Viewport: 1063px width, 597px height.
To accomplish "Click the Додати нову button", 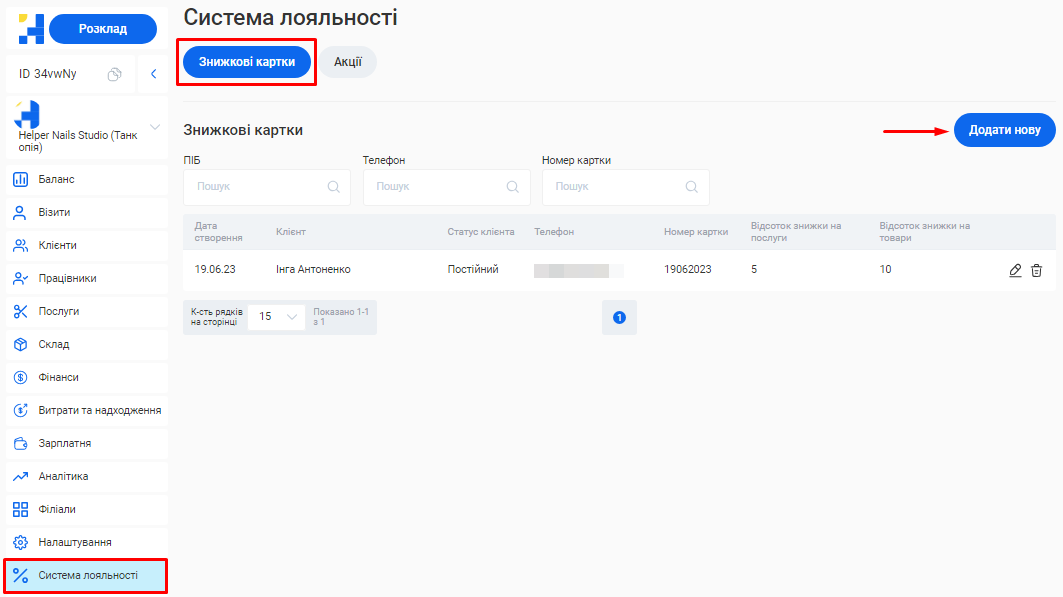I will tap(1004, 130).
